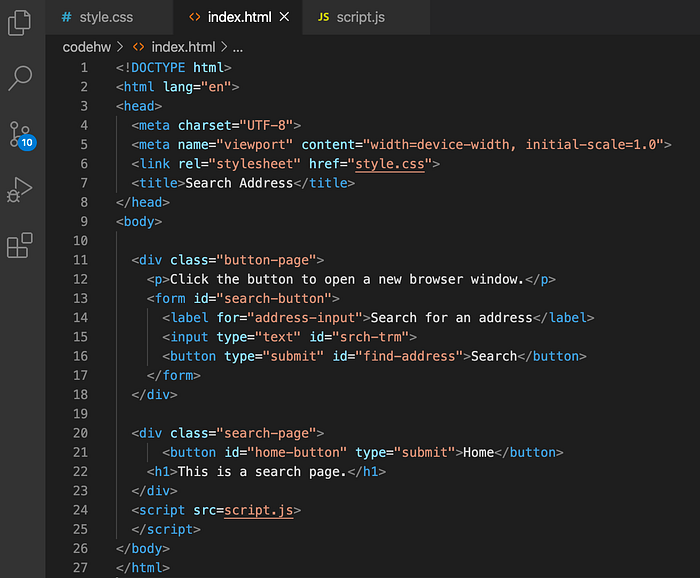Switch to the script.js tab
This screenshot has height=578, width=700.
[366, 17]
